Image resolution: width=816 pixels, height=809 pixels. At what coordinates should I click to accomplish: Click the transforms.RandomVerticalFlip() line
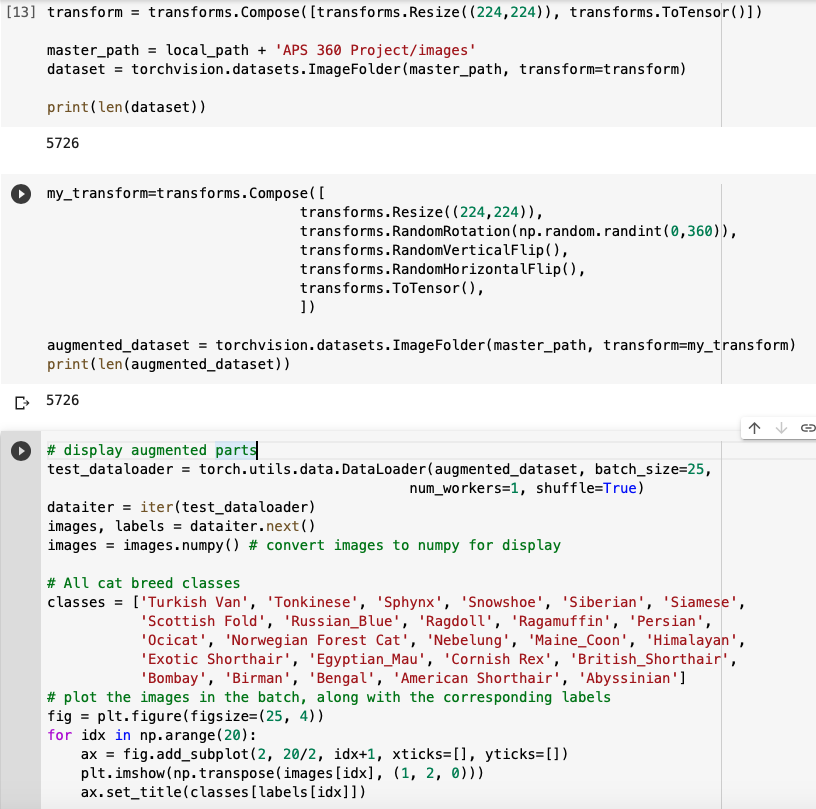coord(434,250)
